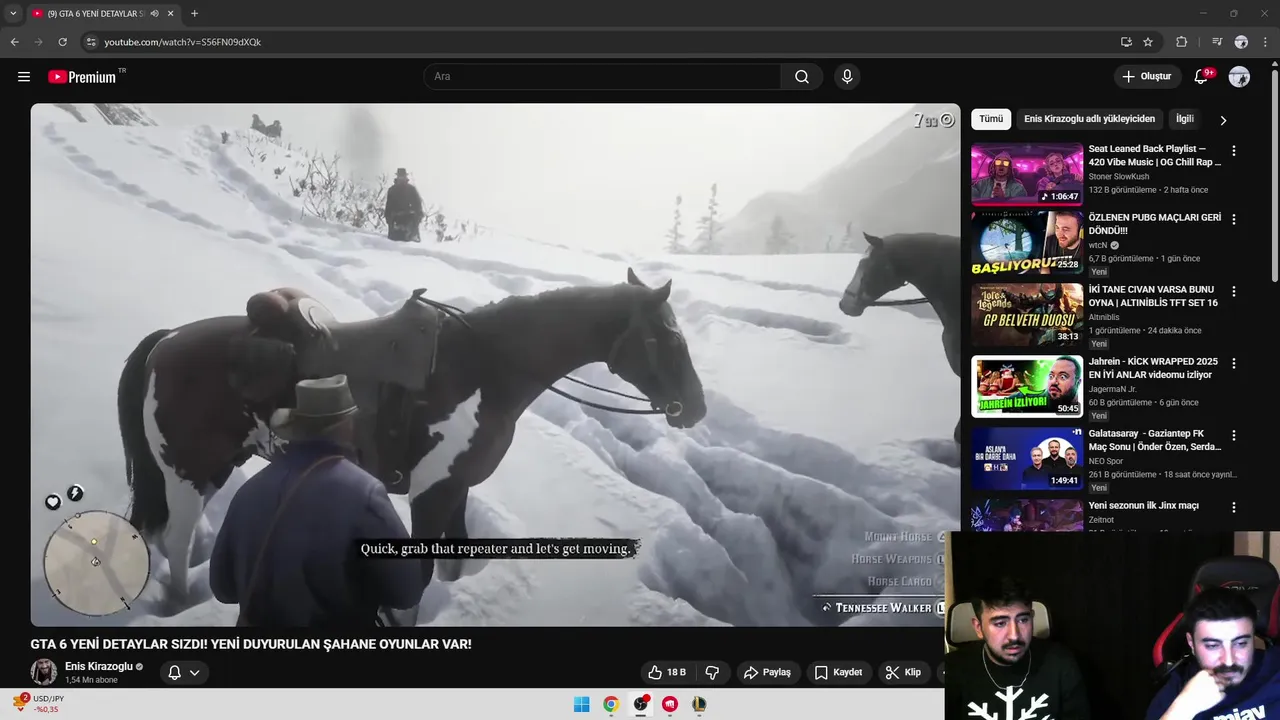Screen dimensions: 1280x720
Task: Open Galatasaray Gaziantep FK video title
Action: pyautogui.click(x=1155, y=440)
